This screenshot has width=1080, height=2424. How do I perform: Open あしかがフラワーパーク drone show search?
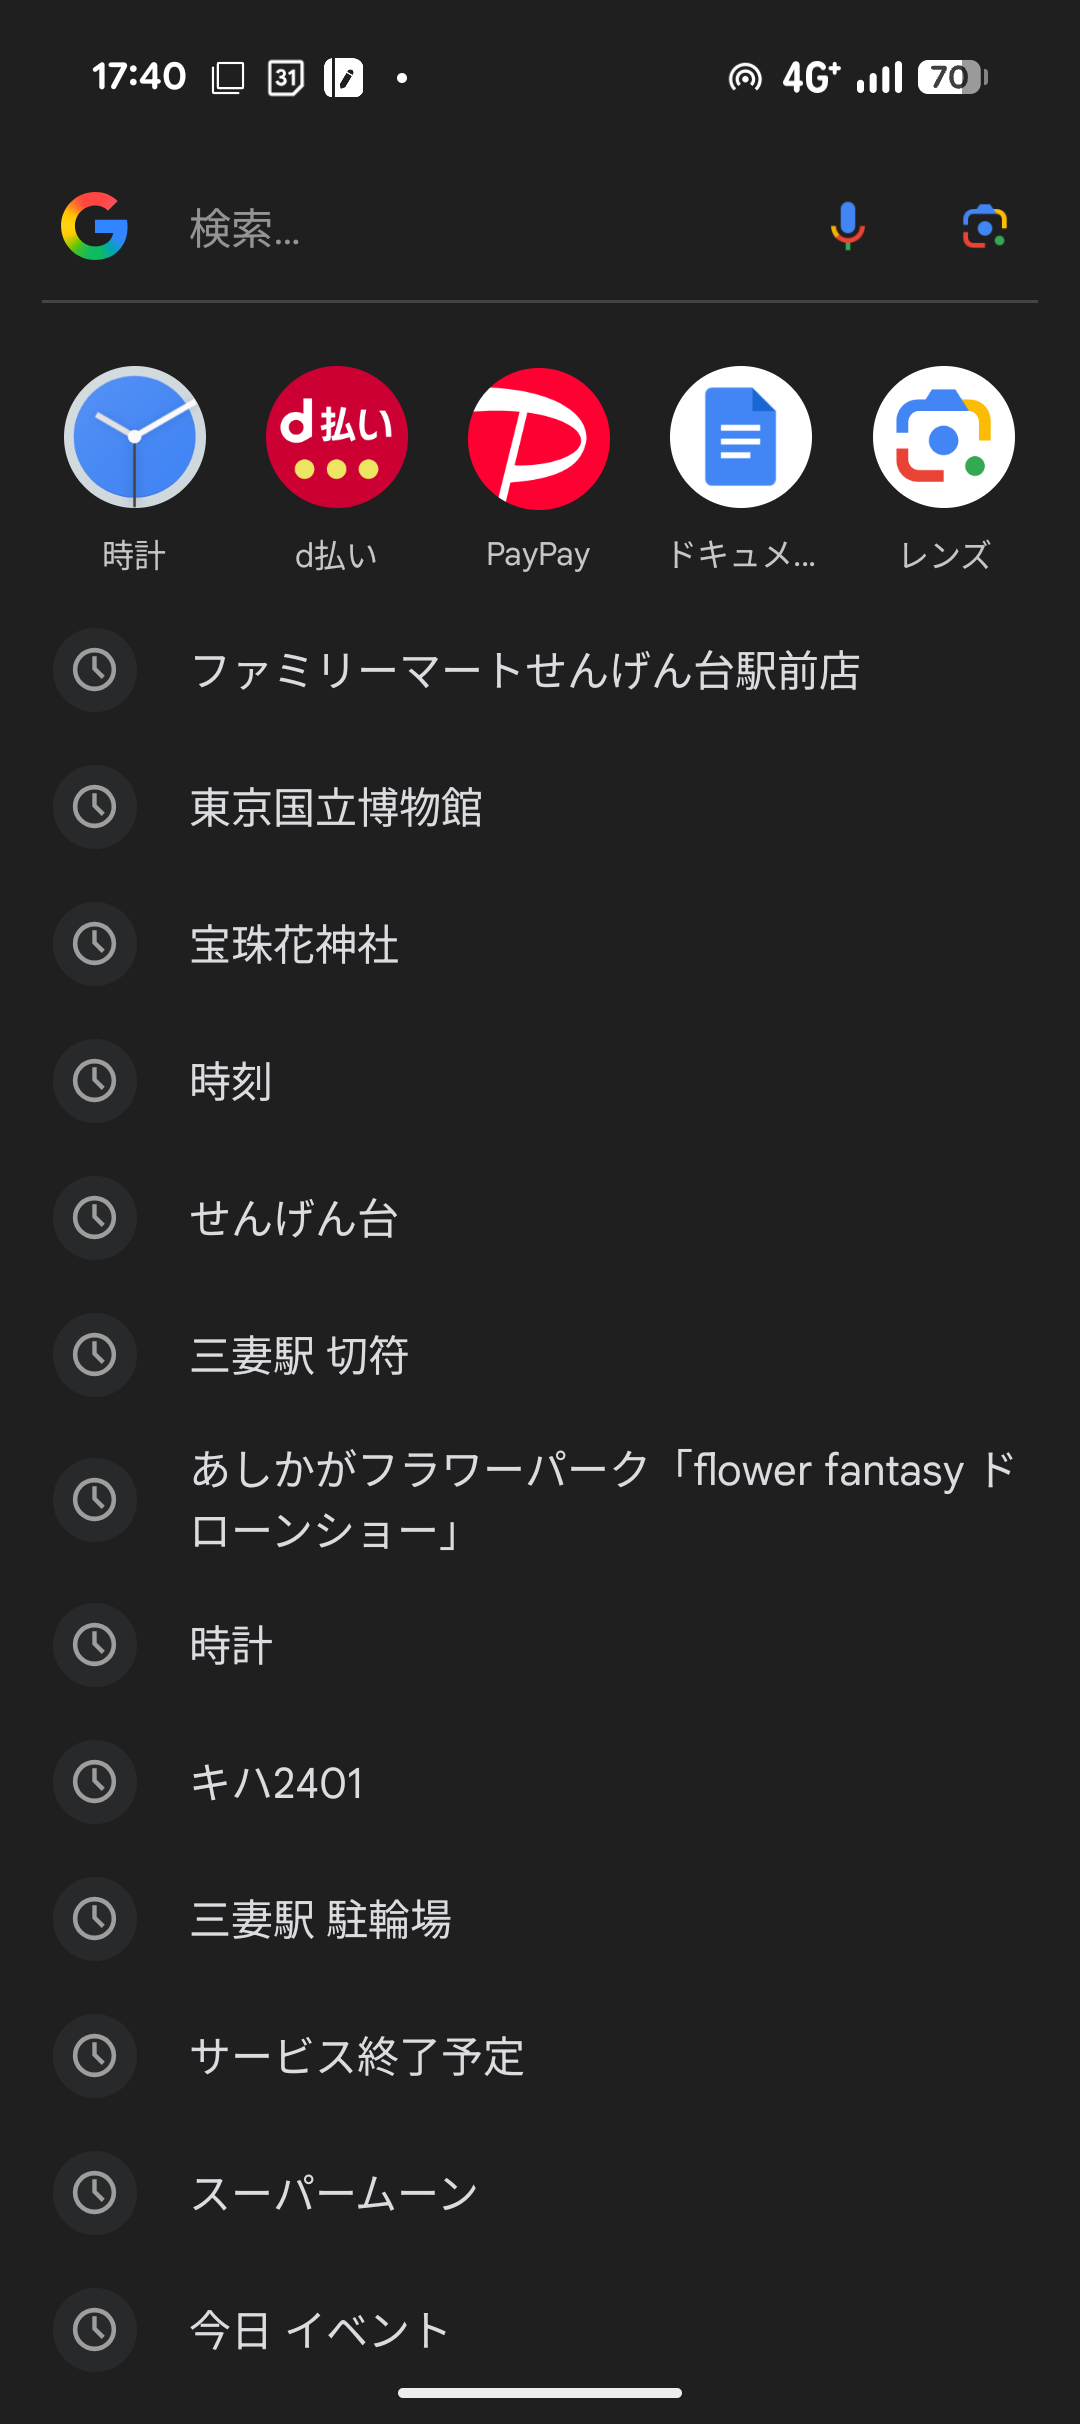point(600,1499)
